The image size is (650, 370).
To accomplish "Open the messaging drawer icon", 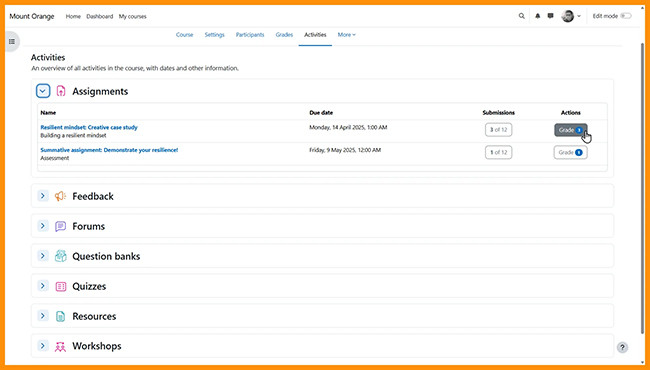I will point(551,16).
